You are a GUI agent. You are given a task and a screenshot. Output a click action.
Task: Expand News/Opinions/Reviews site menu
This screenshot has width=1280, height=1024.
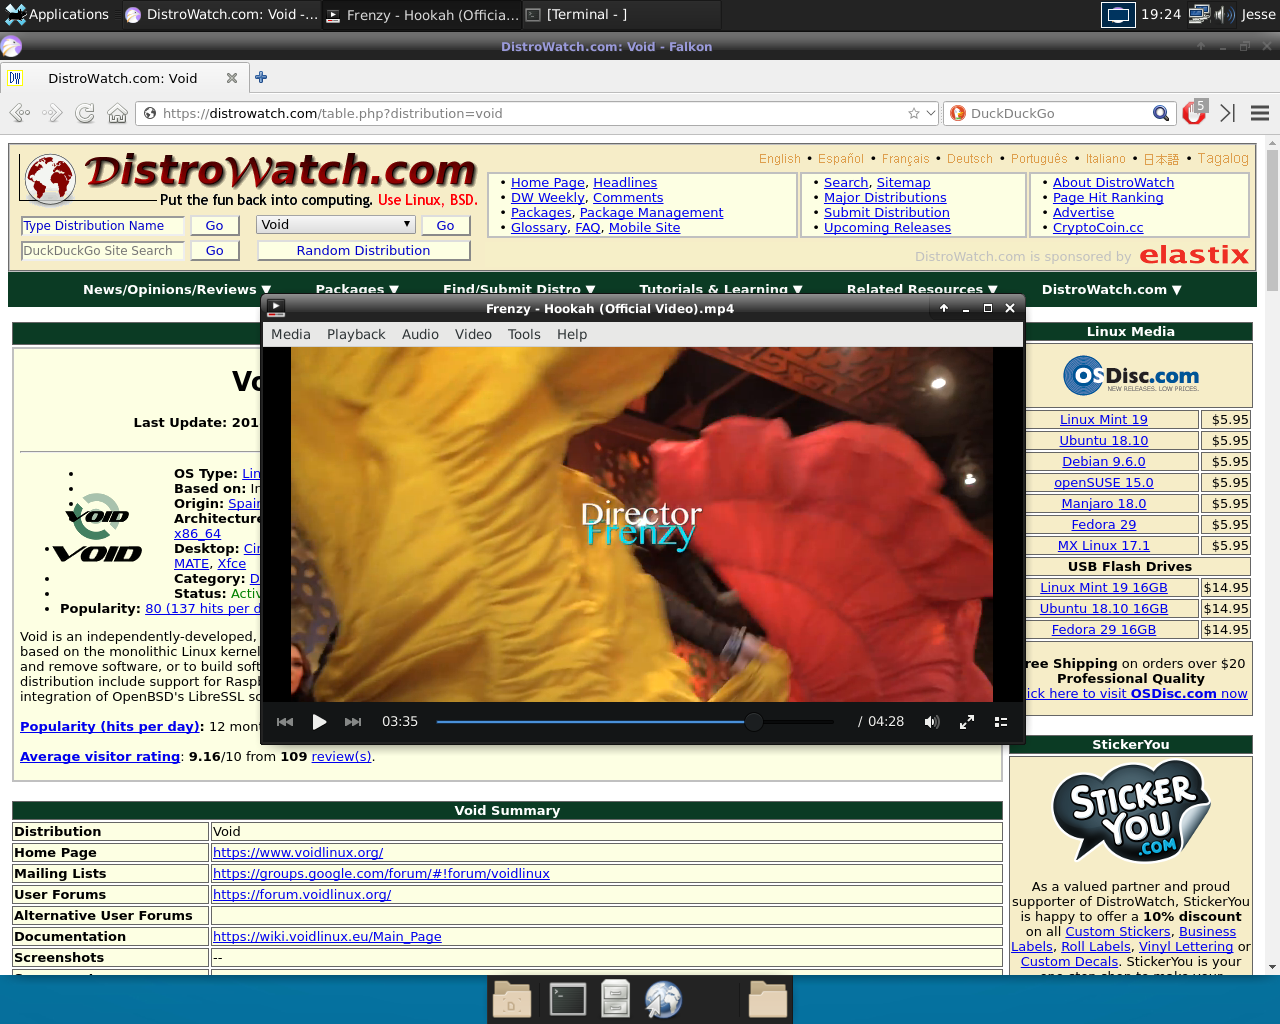click(177, 289)
